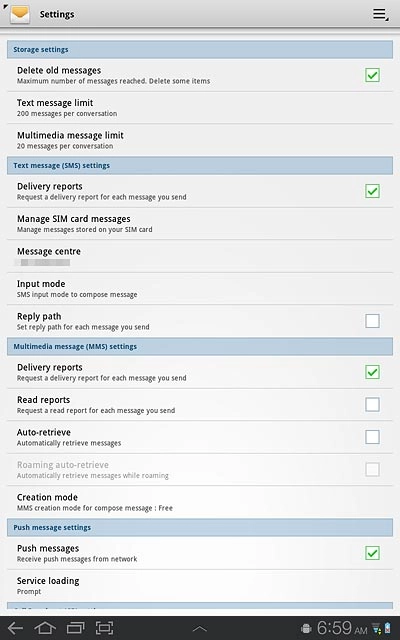Uncheck the Delete old messages checkbox
The width and height of the screenshot is (400, 640).
[372, 75]
